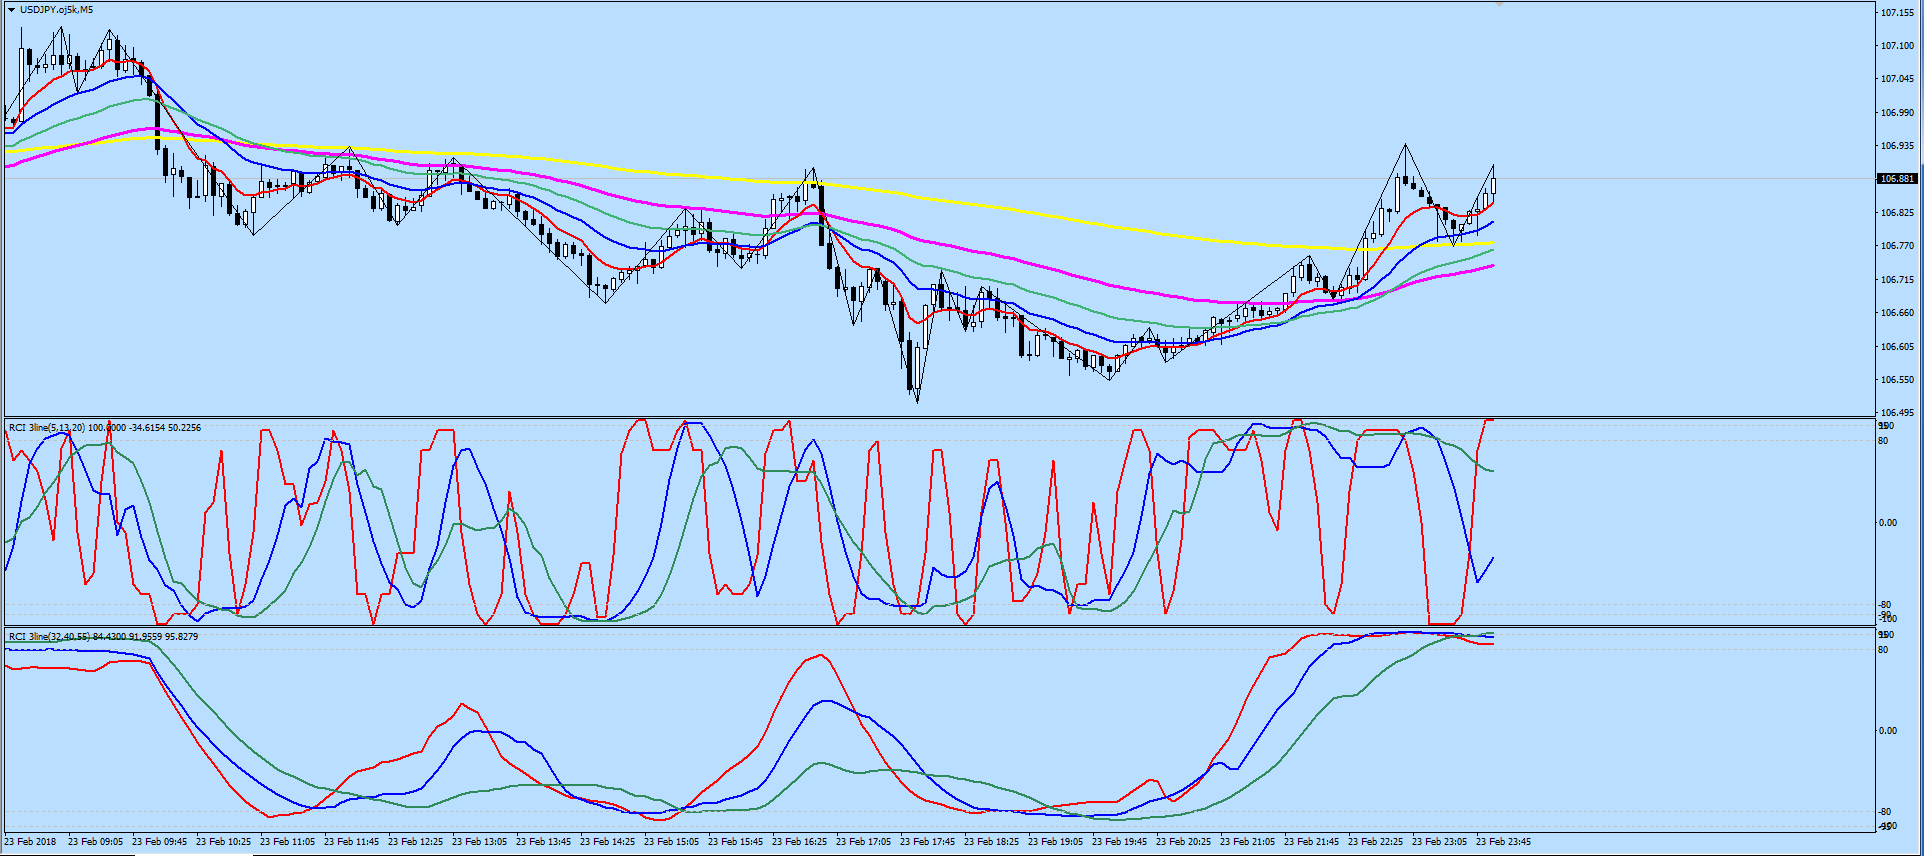Viewport: 1924px width, 856px height.
Task: Click price scale value 106.715
Action: pos(1897,280)
